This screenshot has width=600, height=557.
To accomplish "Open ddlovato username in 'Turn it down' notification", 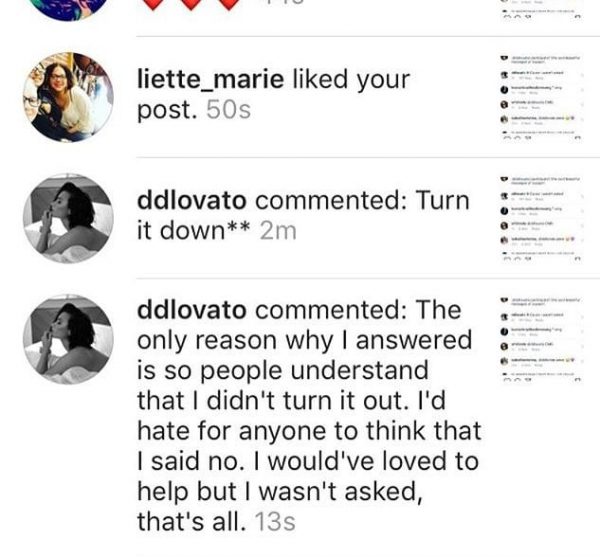I will [x=191, y=200].
